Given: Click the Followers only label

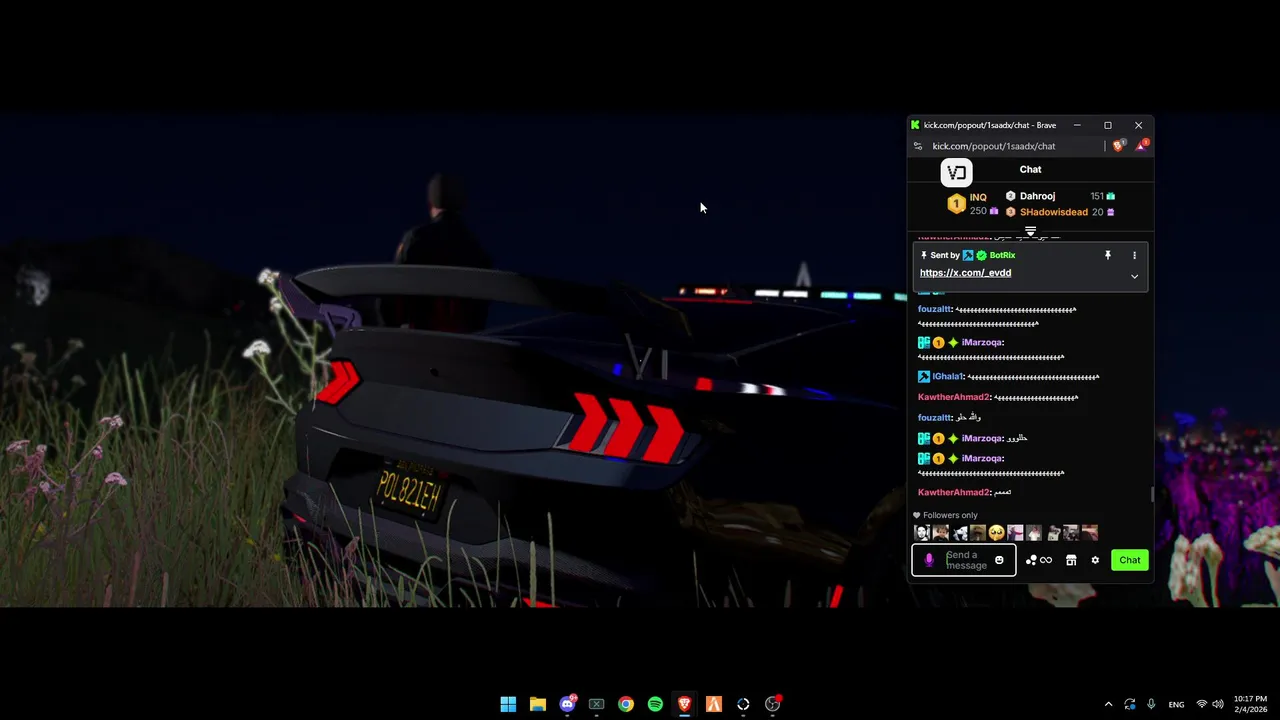Looking at the screenshot, I should [x=950, y=516].
